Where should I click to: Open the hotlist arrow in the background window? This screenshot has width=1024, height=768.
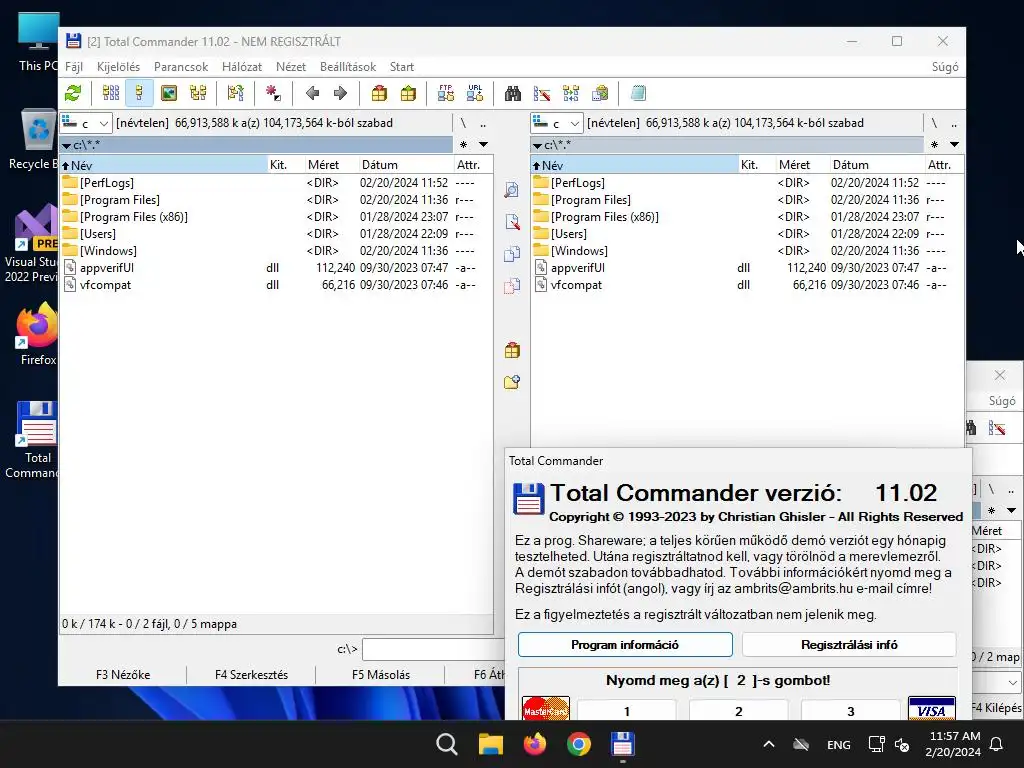[1011, 510]
